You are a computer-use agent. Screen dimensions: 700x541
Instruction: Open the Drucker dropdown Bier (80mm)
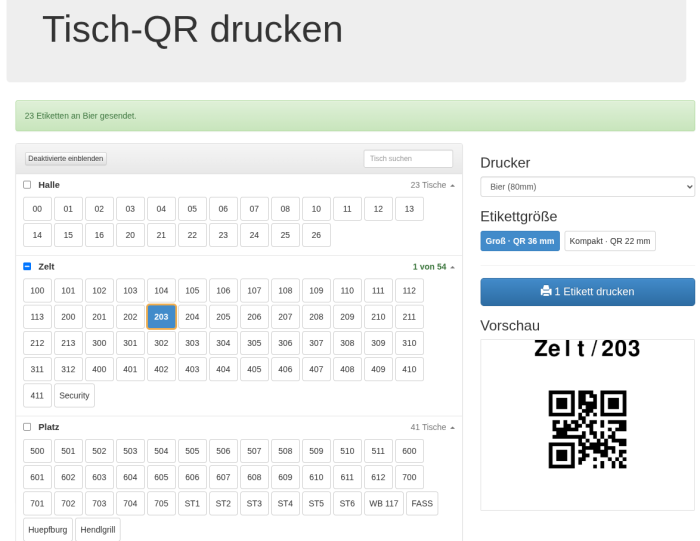[x=588, y=187]
